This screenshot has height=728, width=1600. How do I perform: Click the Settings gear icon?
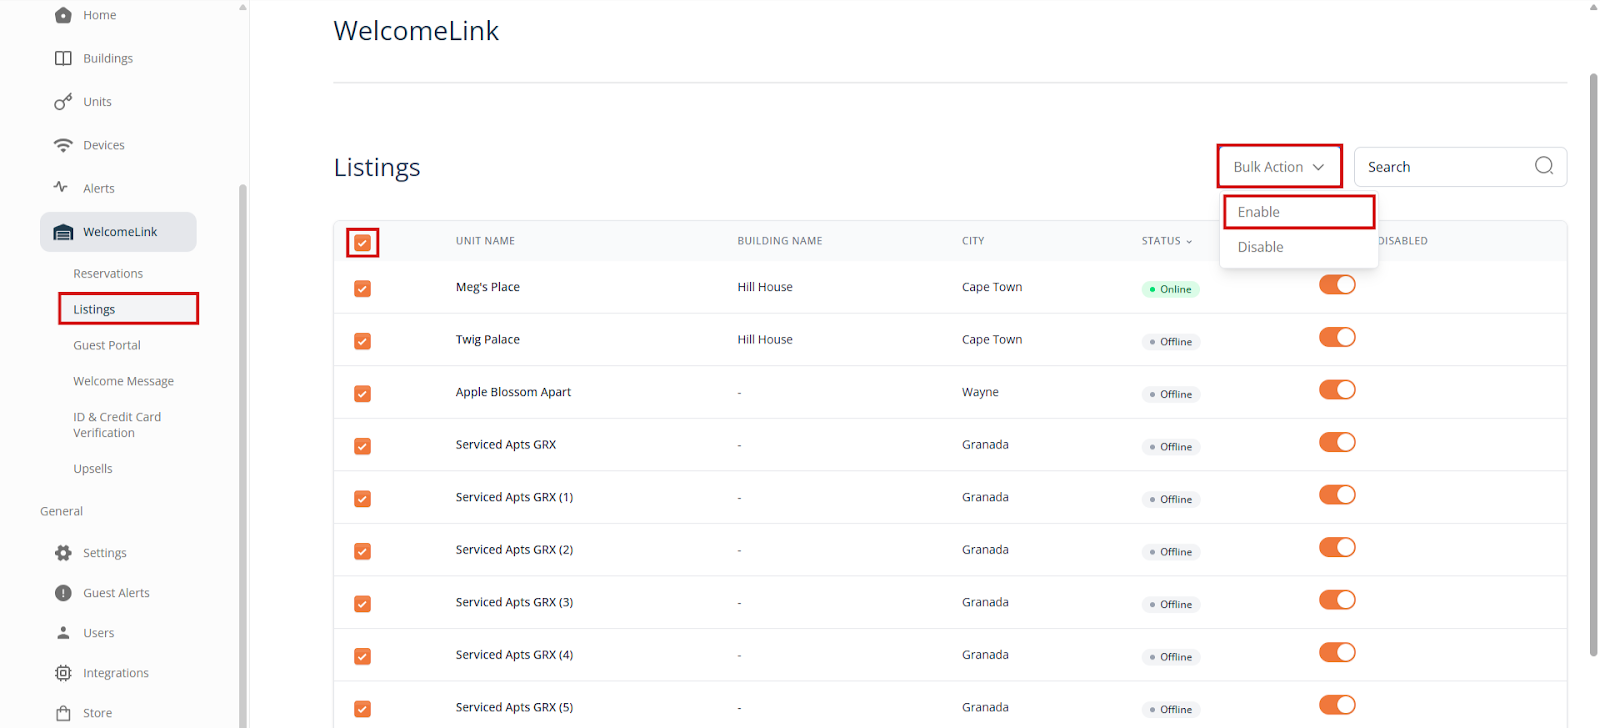pyautogui.click(x=63, y=553)
